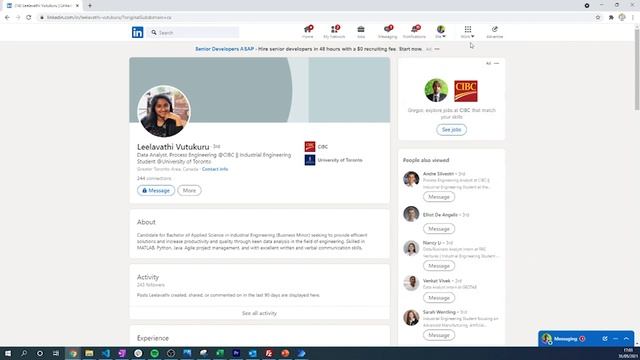Click the See jobs button

pyautogui.click(x=451, y=129)
